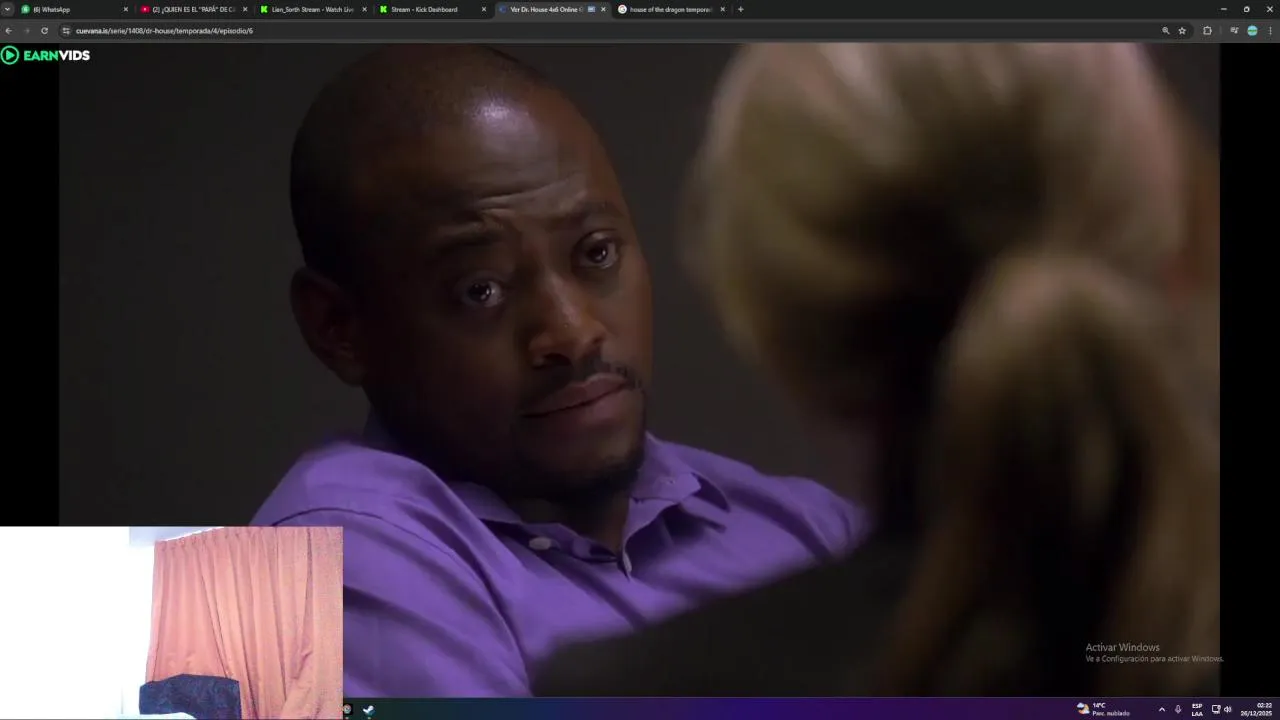Screen dimensions: 1280x720
Task: Click the EarnVids logo
Action: (46, 55)
